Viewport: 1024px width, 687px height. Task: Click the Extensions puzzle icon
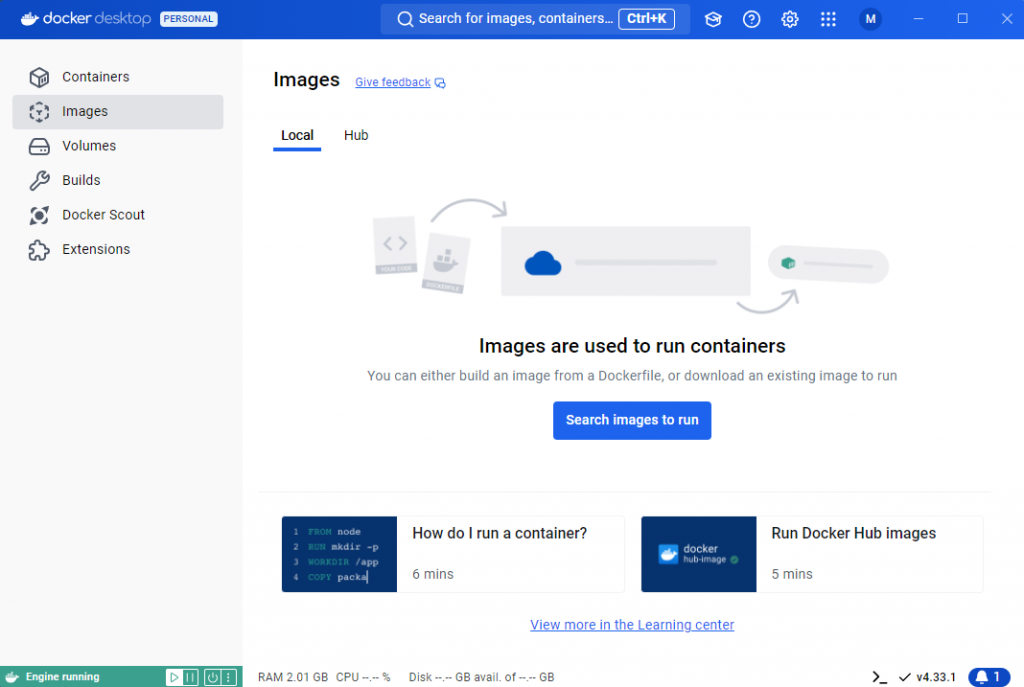(x=39, y=249)
